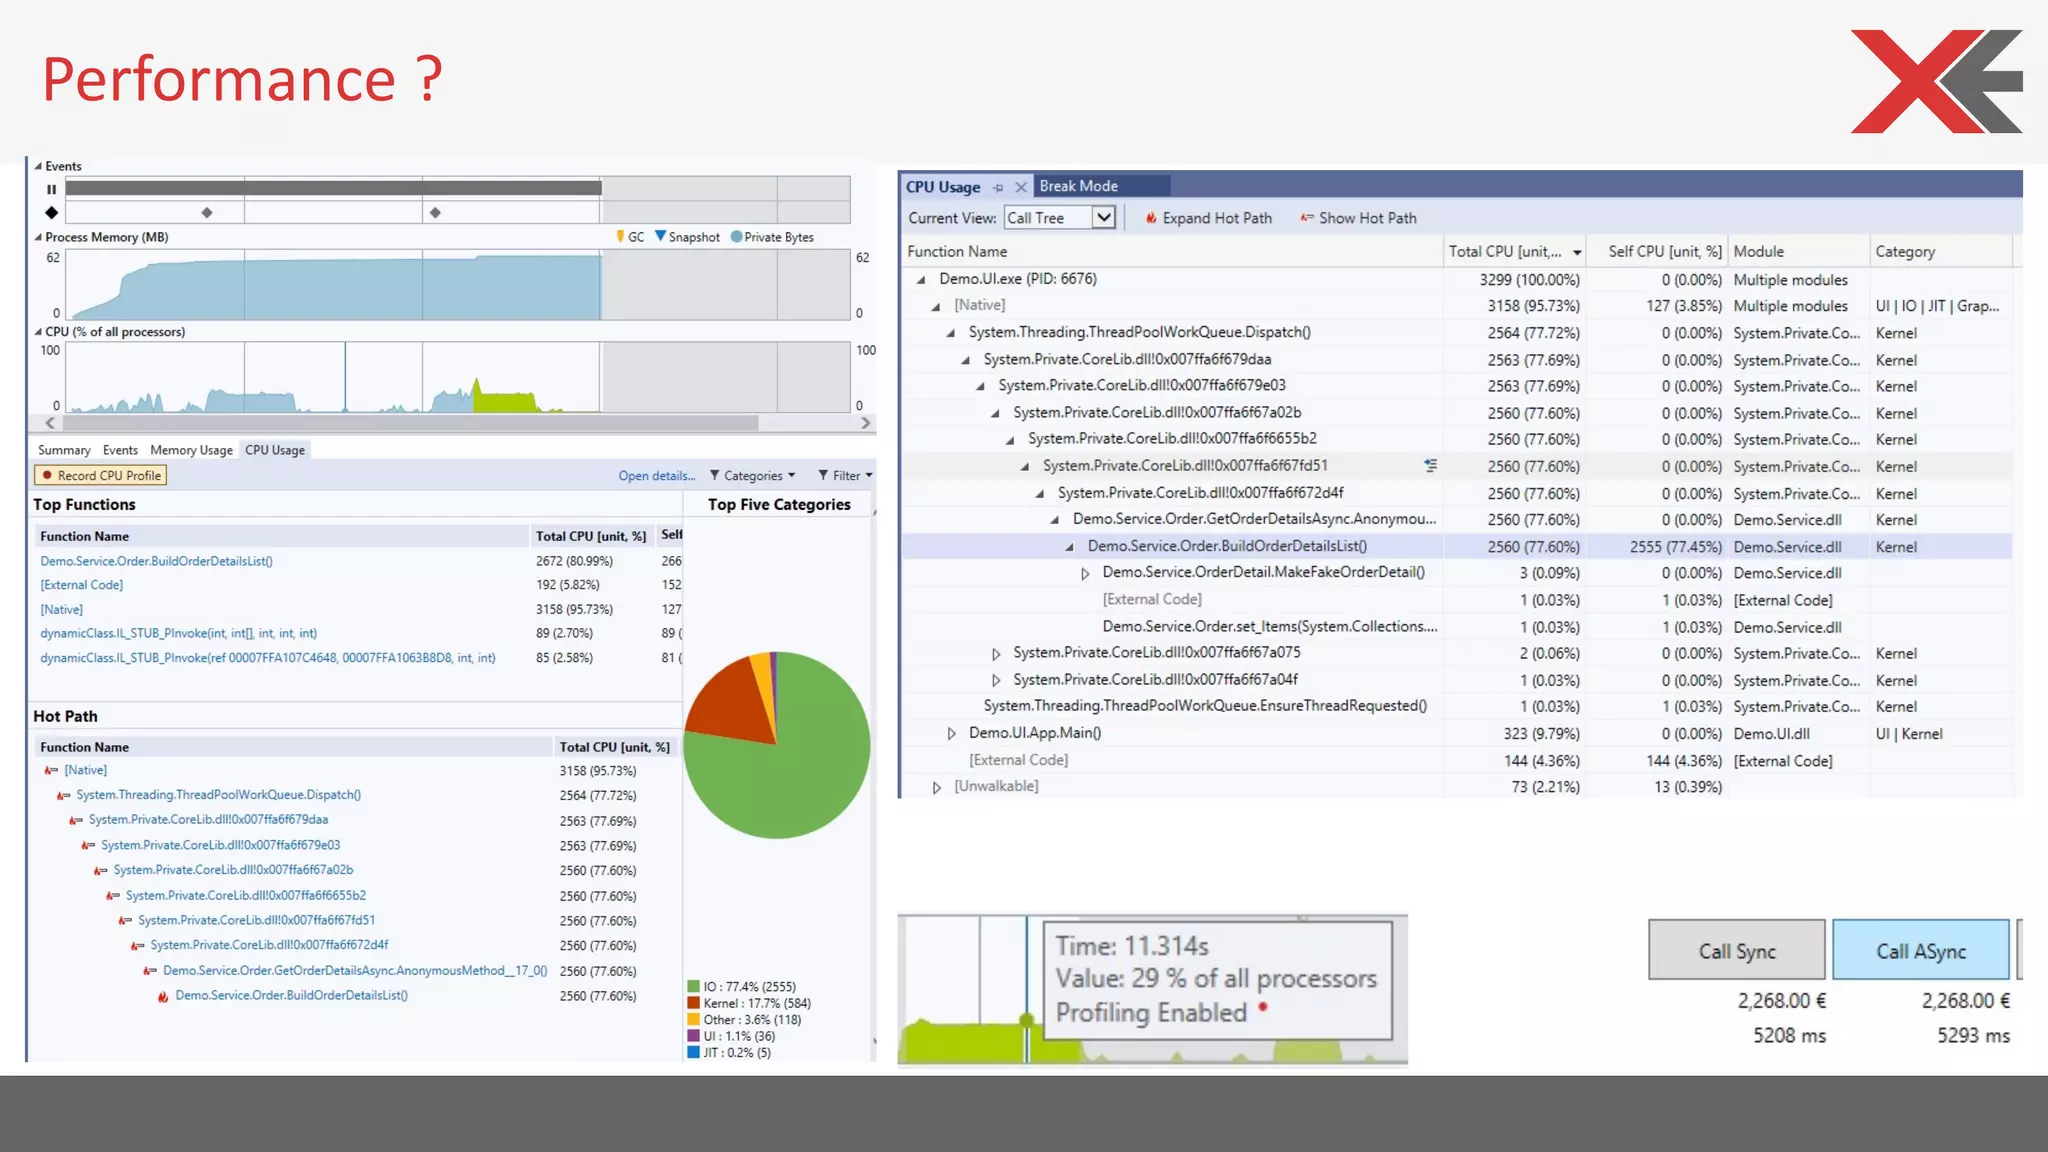Open the Categories dropdown menu
The height and width of the screenshot is (1152, 2048).
pos(753,476)
